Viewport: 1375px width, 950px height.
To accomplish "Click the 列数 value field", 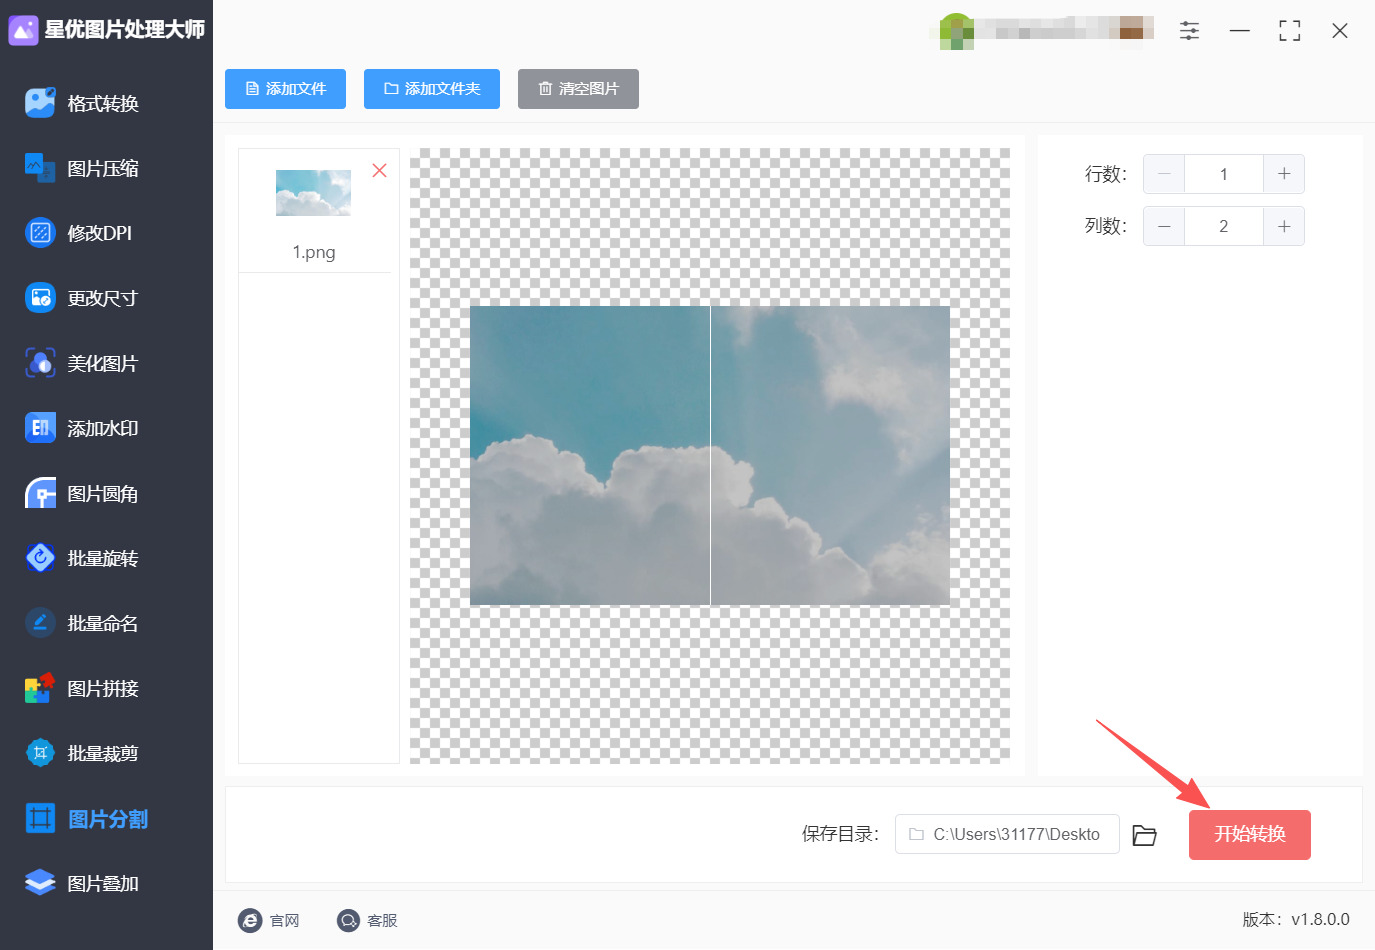I will point(1224,226).
